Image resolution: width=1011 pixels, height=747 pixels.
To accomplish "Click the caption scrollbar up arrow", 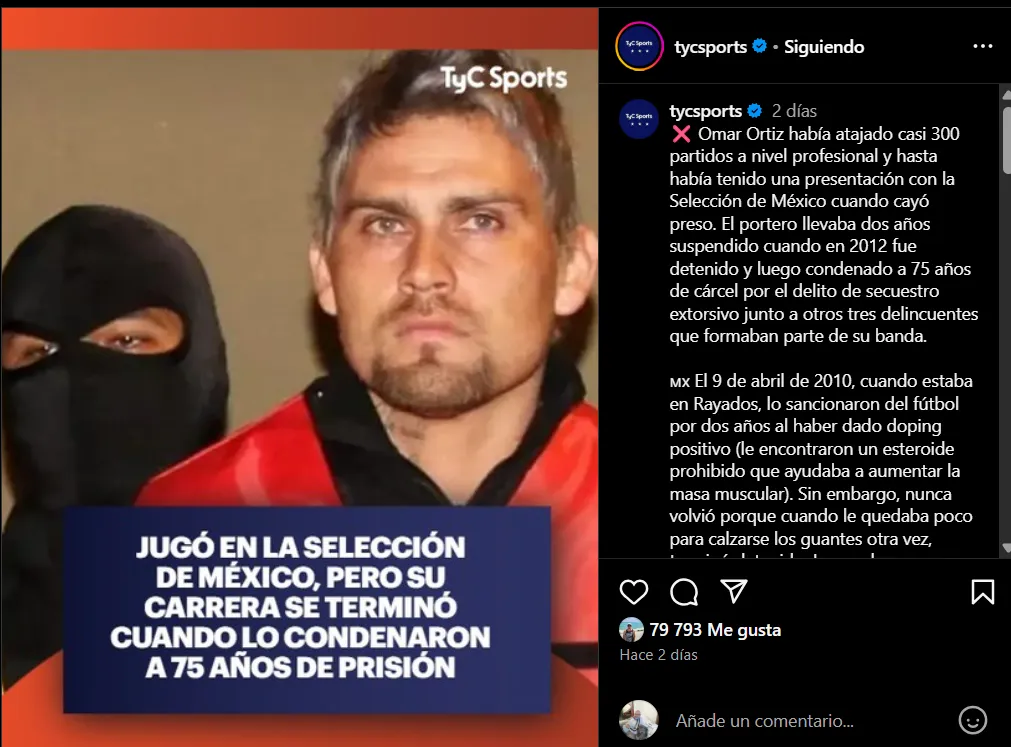I will (x=1006, y=95).
